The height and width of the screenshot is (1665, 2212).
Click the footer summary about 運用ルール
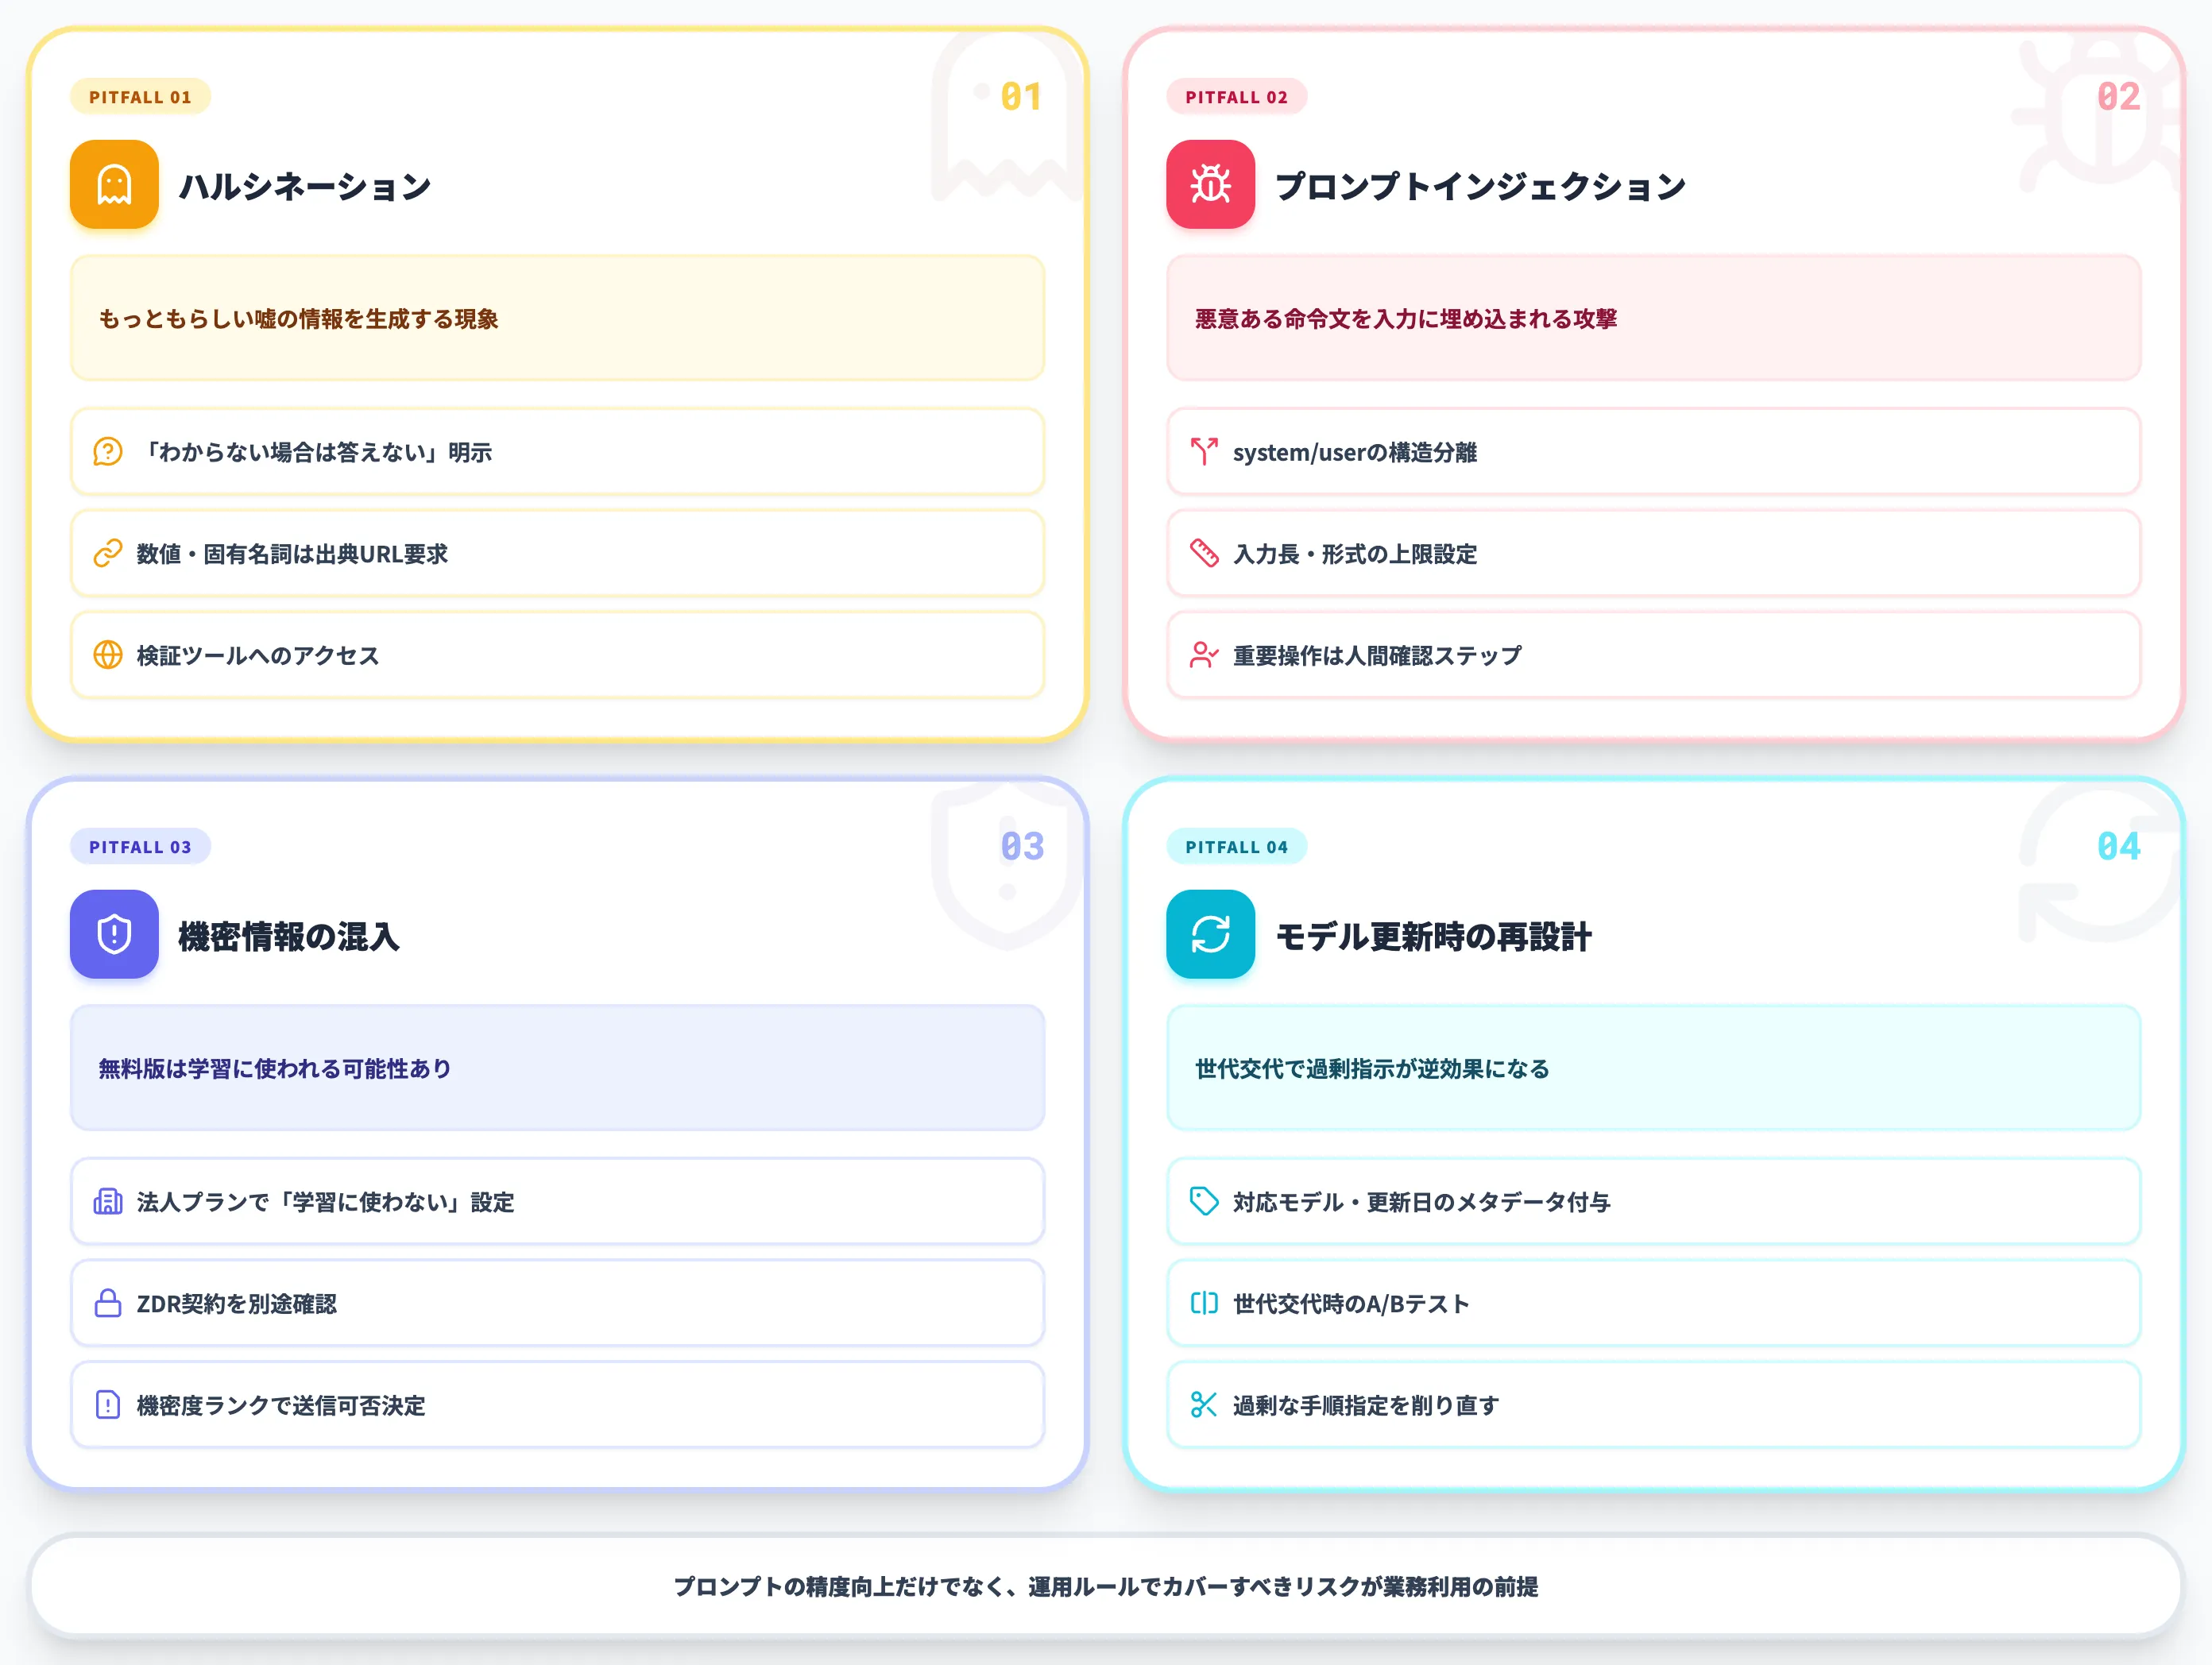pos(1106,1587)
